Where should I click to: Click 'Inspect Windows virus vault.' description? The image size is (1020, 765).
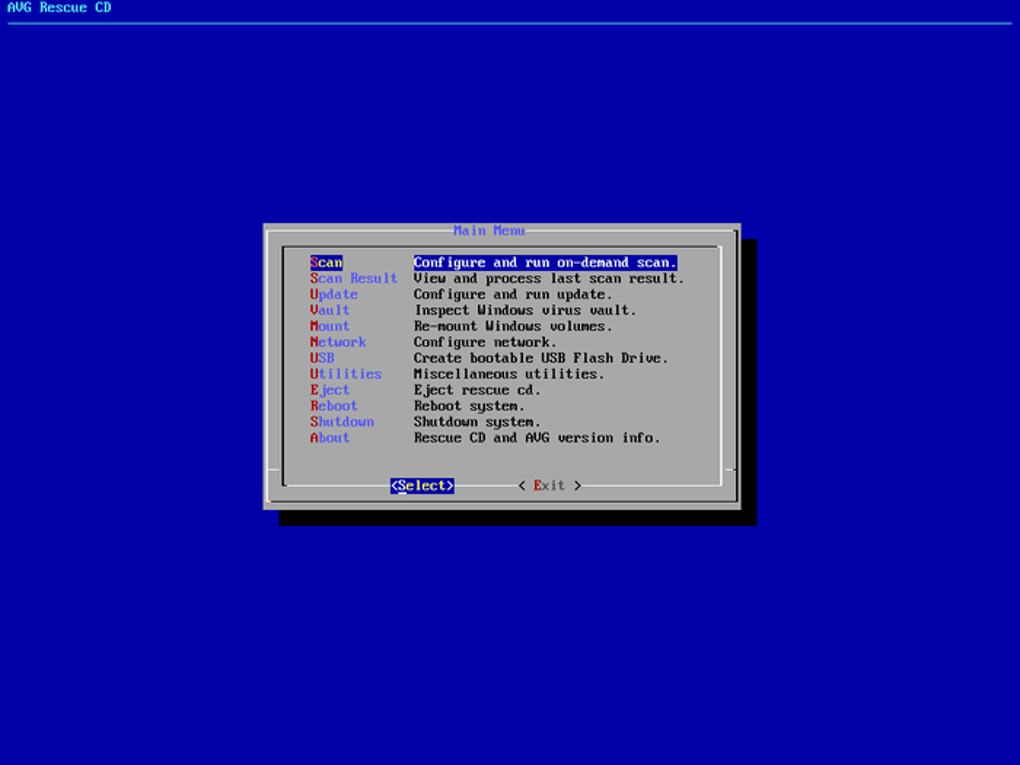[525, 310]
